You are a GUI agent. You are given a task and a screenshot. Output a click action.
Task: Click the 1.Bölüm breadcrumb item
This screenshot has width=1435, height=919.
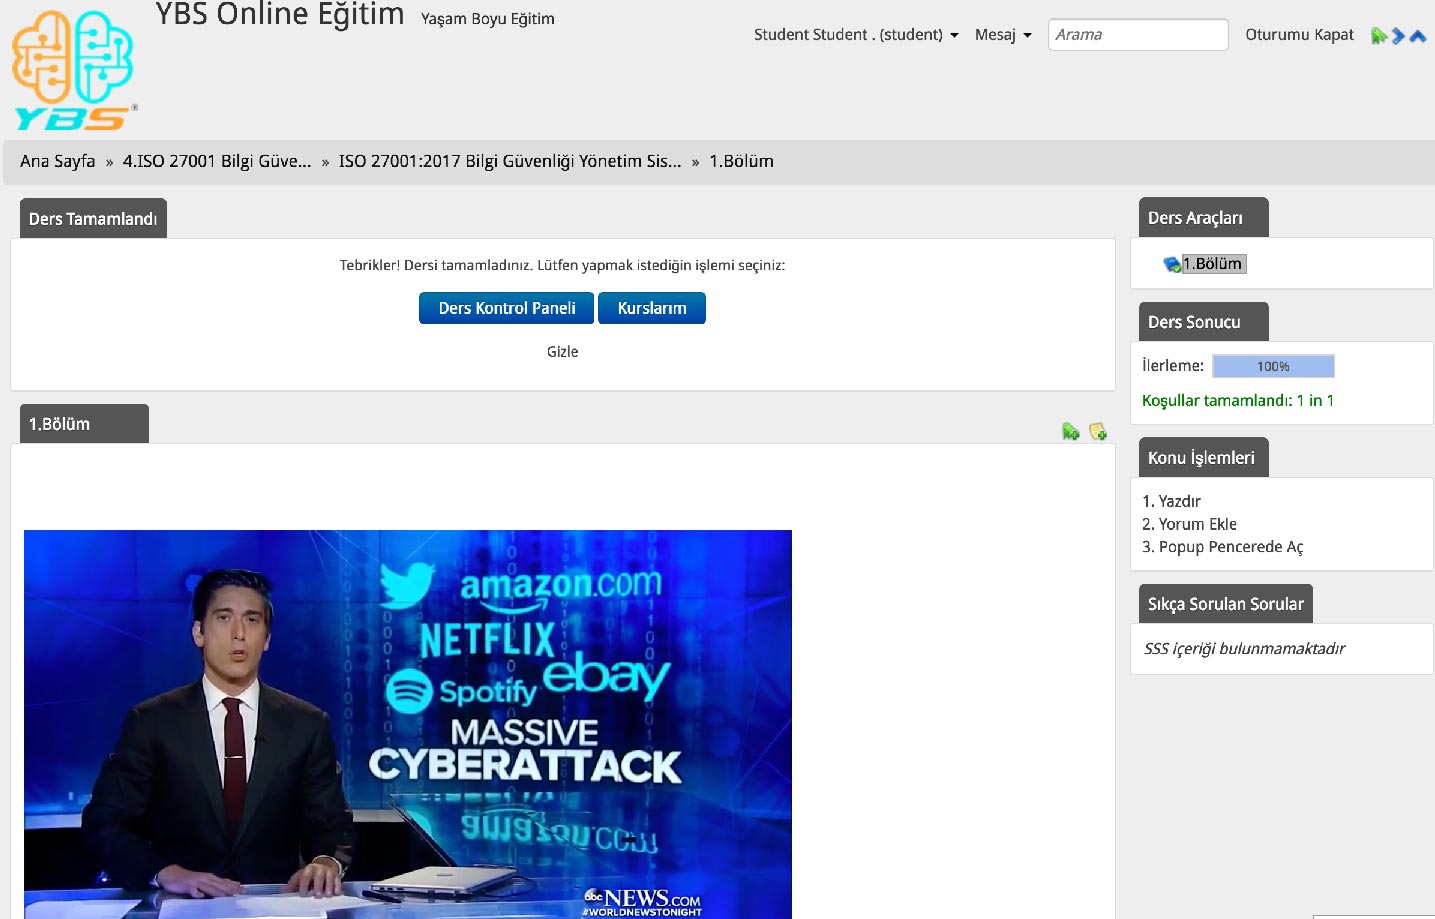[741, 161]
